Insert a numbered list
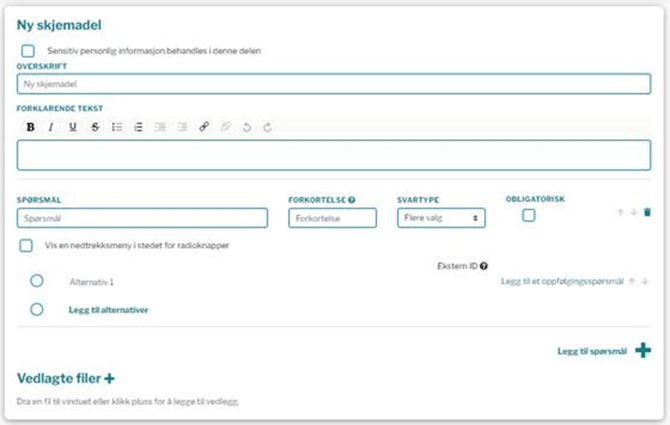The width and height of the screenshot is (670, 425). 139,127
